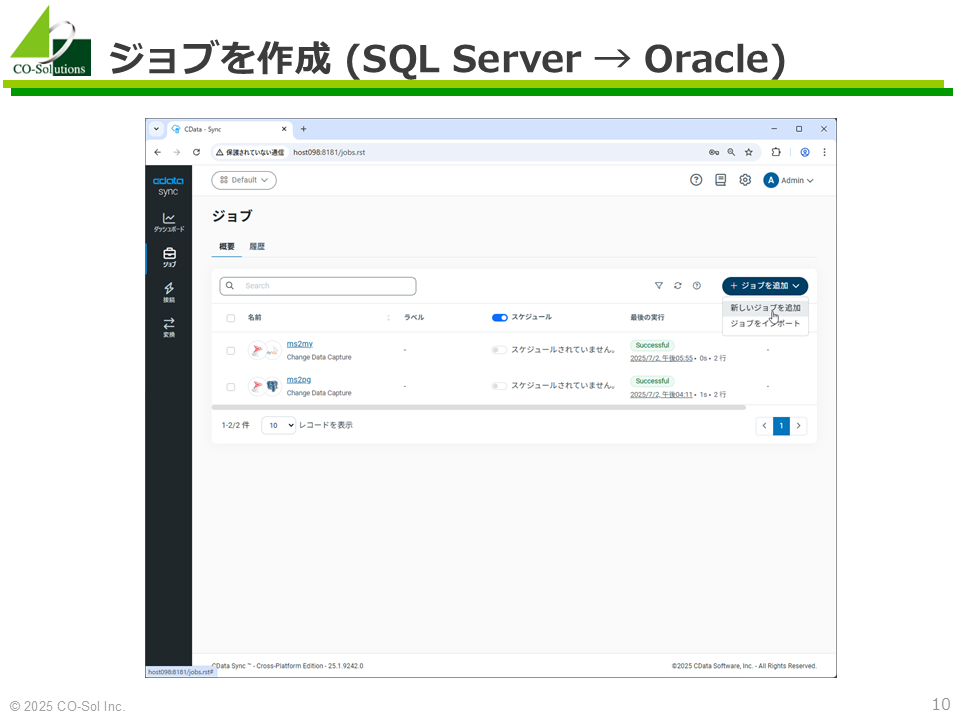Open the ジョブ briefcase sidebar icon
Viewport: 960px width, 720px height.
(x=169, y=257)
